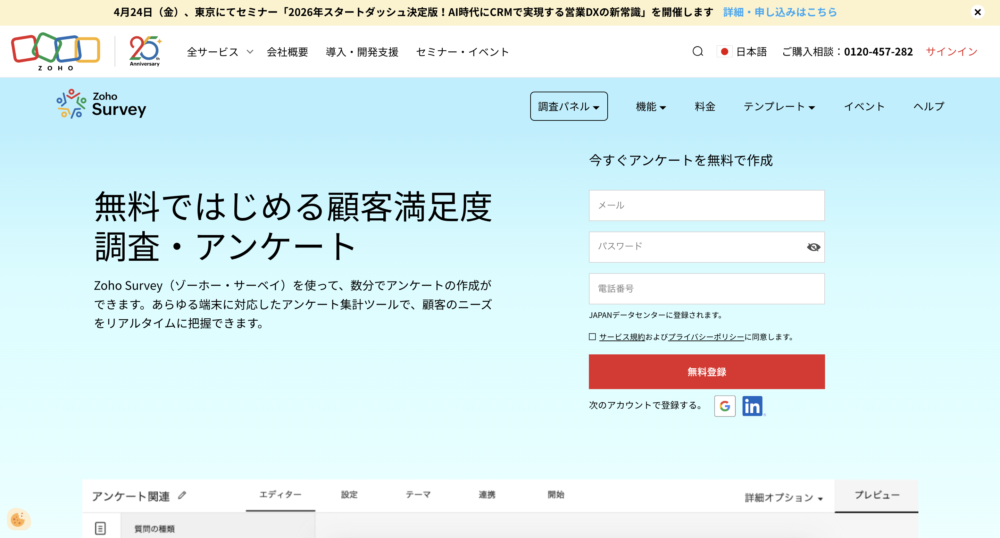The image size is (1000, 538).
Task: Click the Japan flag language icon
Action: click(x=724, y=52)
